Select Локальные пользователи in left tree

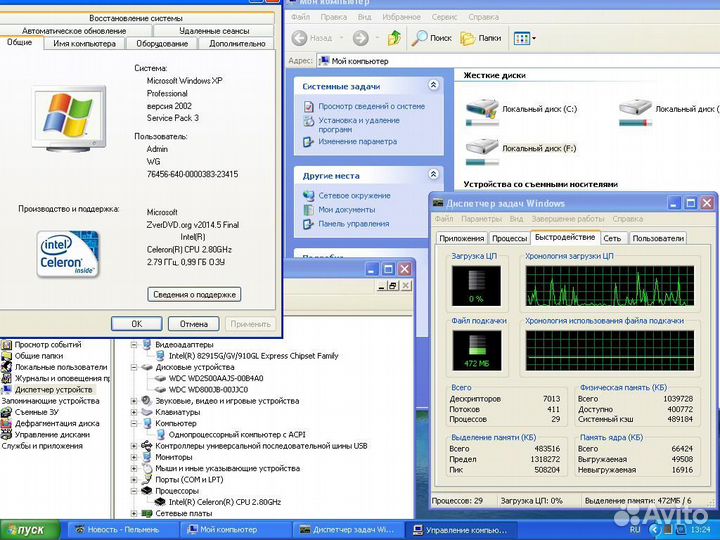61,367
